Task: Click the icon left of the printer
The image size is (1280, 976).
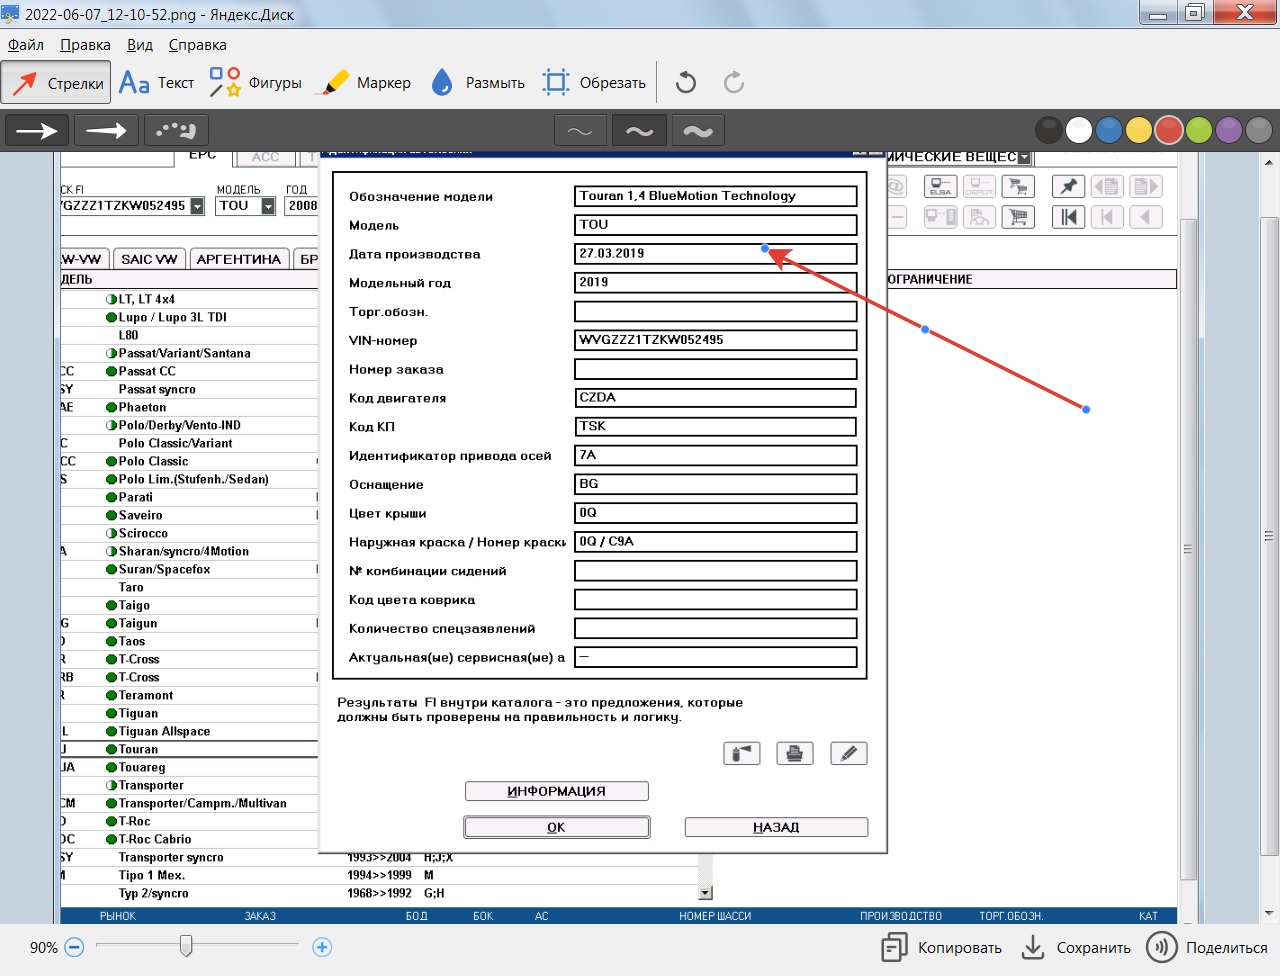Action: click(x=742, y=753)
